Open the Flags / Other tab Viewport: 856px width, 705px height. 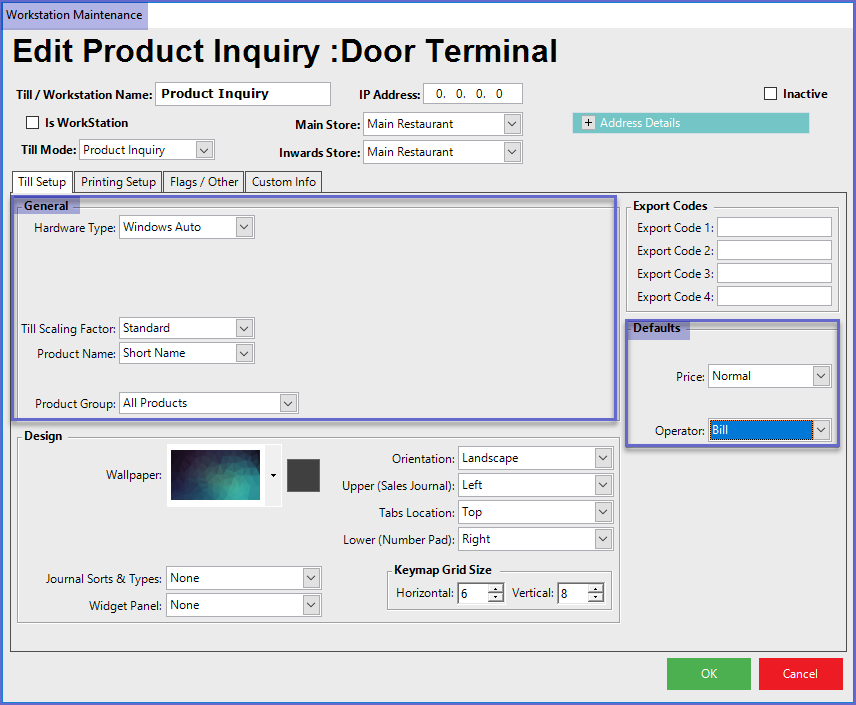pyautogui.click(x=204, y=182)
